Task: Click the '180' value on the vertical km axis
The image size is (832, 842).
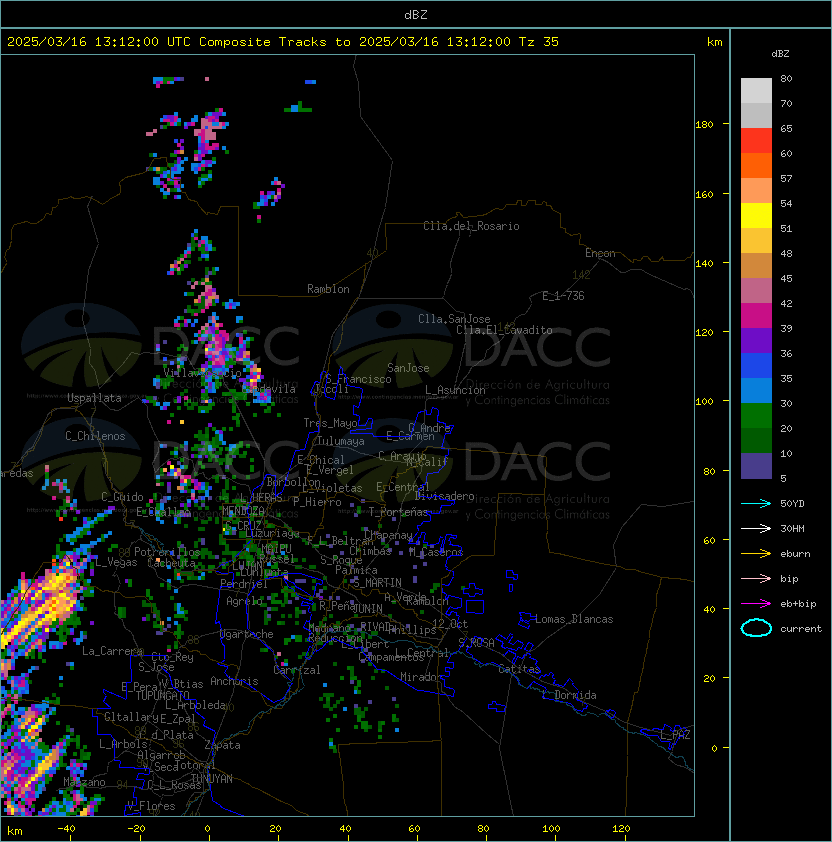Action: (x=704, y=125)
